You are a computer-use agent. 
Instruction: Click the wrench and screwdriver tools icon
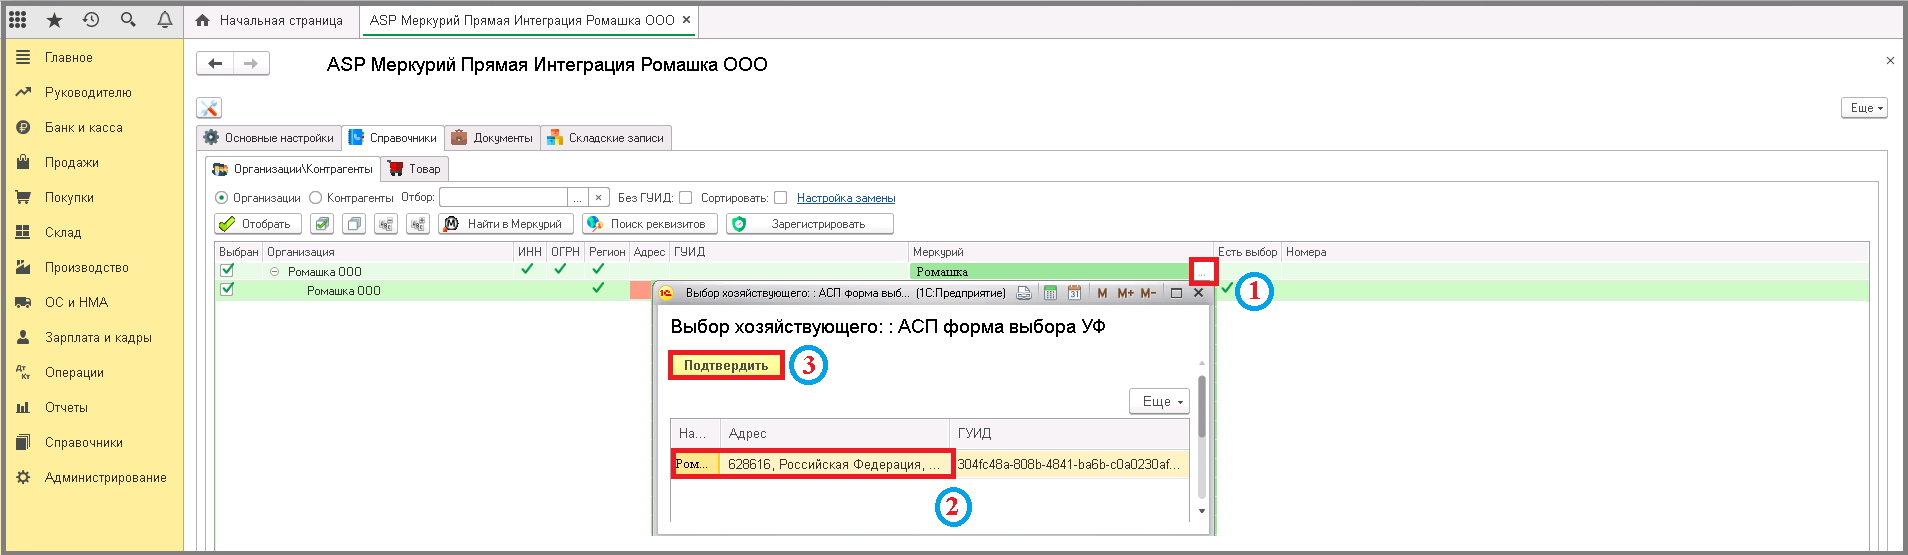click(209, 108)
